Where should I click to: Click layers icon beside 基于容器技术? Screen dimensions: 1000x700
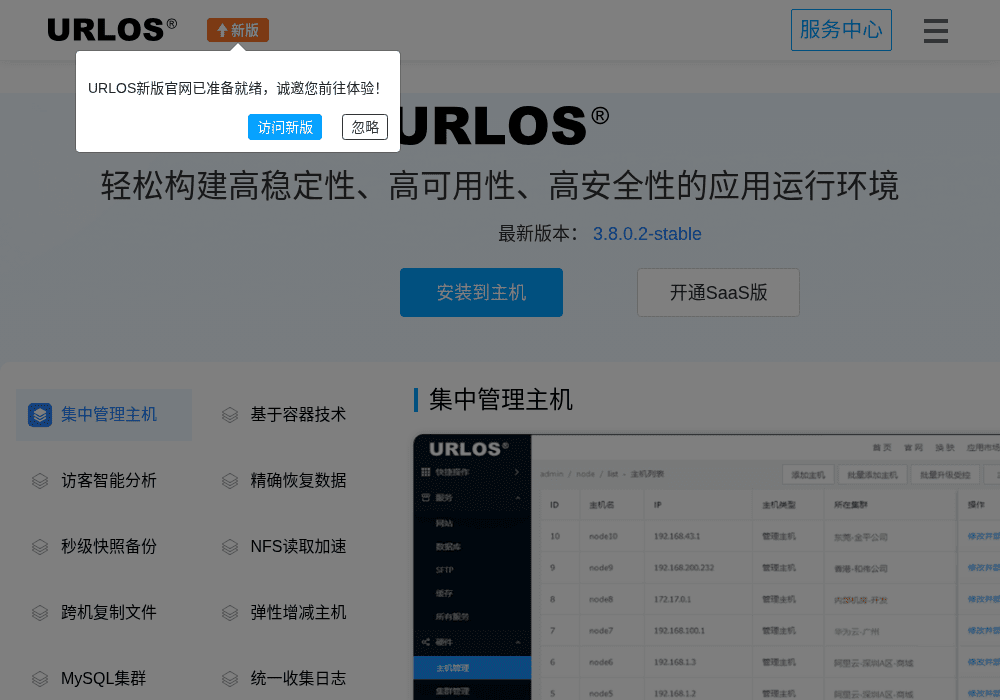(x=230, y=415)
